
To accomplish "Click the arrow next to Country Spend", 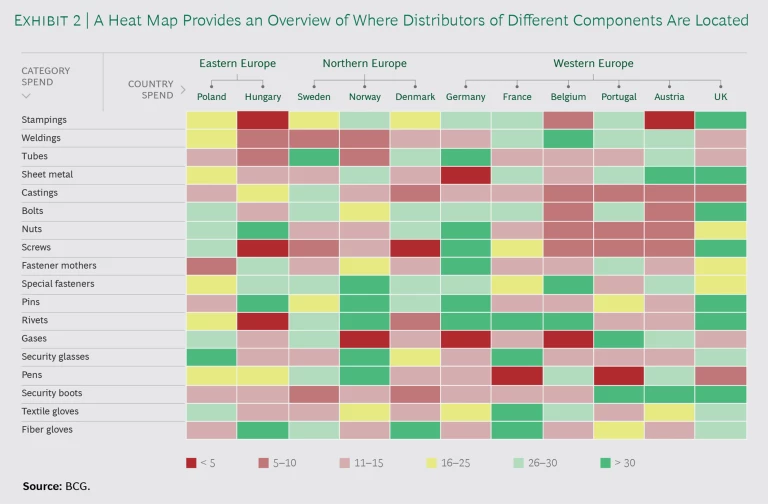I will pyautogui.click(x=183, y=90).
